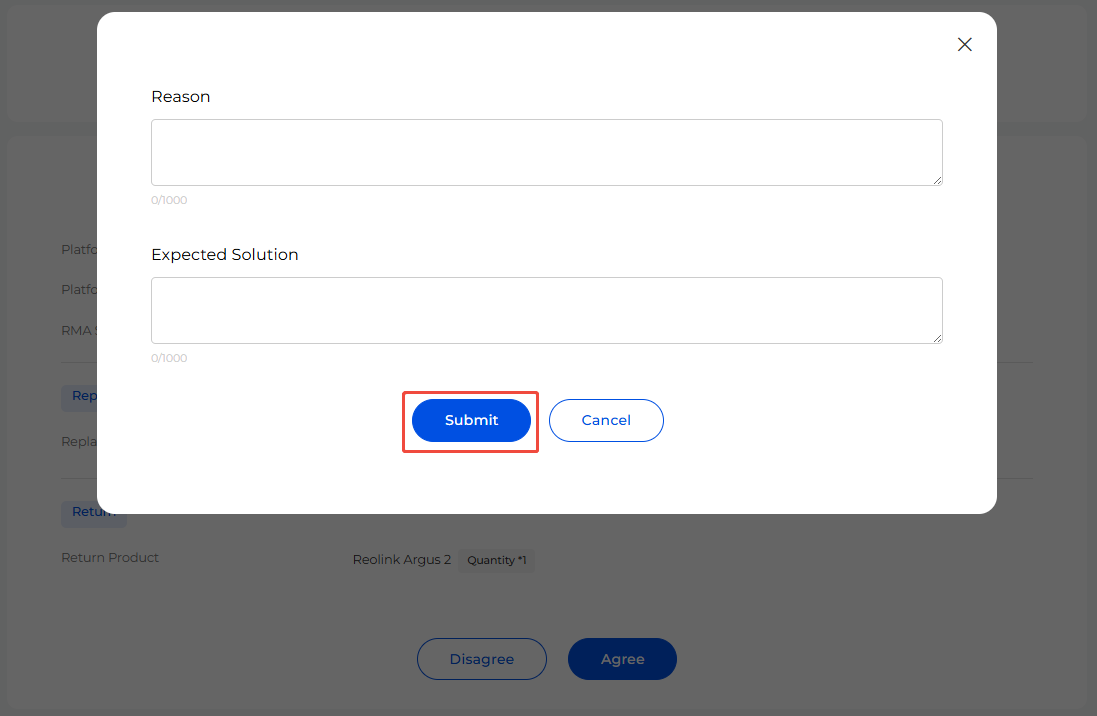The width and height of the screenshot is (1097, 716).
Task: Click the Reason field label
Action: tap(181, 97)
